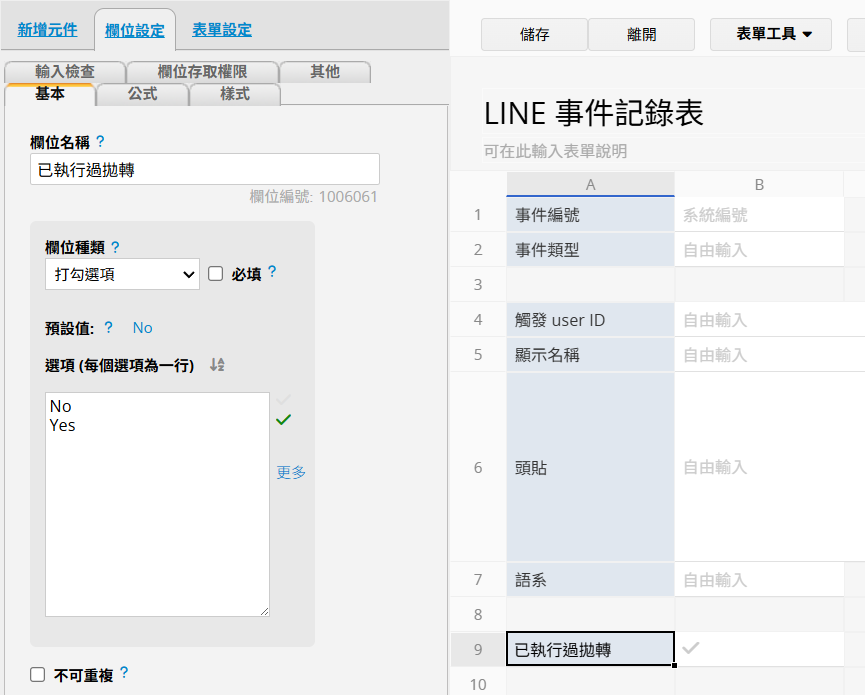The image size is (865, 695).
Task: Select column header A
Action: coord(590,185)
